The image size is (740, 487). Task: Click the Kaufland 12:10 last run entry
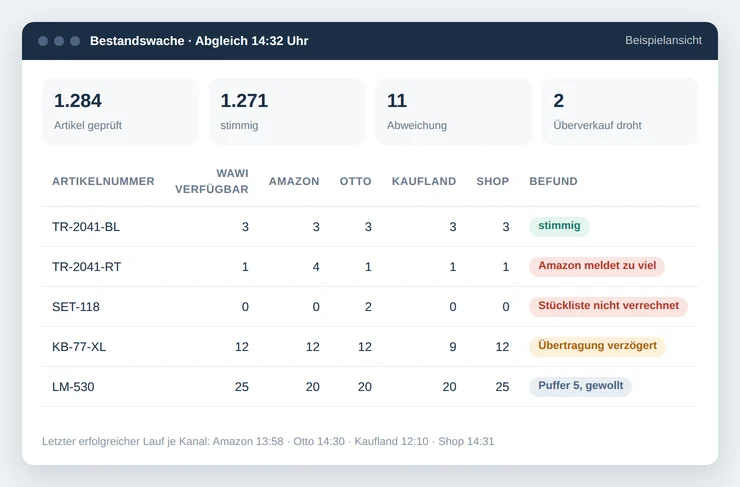click(x=391, y=442)
